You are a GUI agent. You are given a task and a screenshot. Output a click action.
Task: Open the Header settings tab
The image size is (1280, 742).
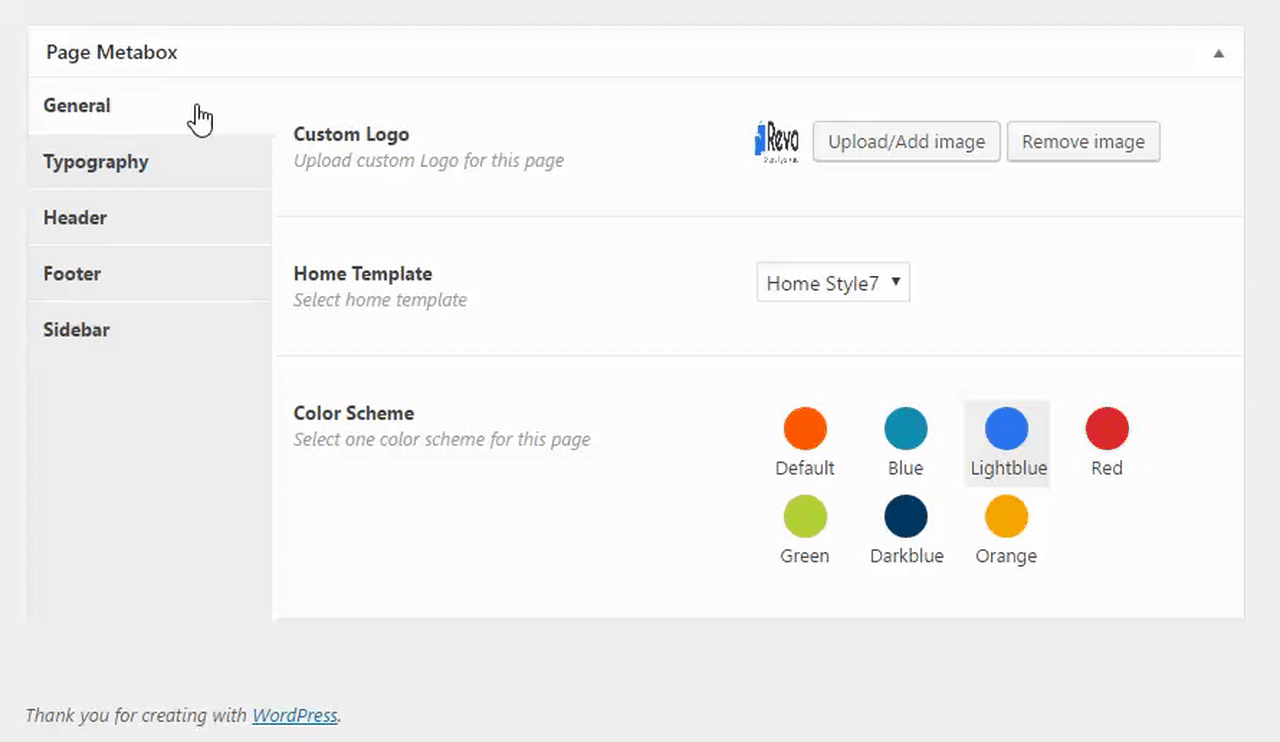(x=75, y=218)
